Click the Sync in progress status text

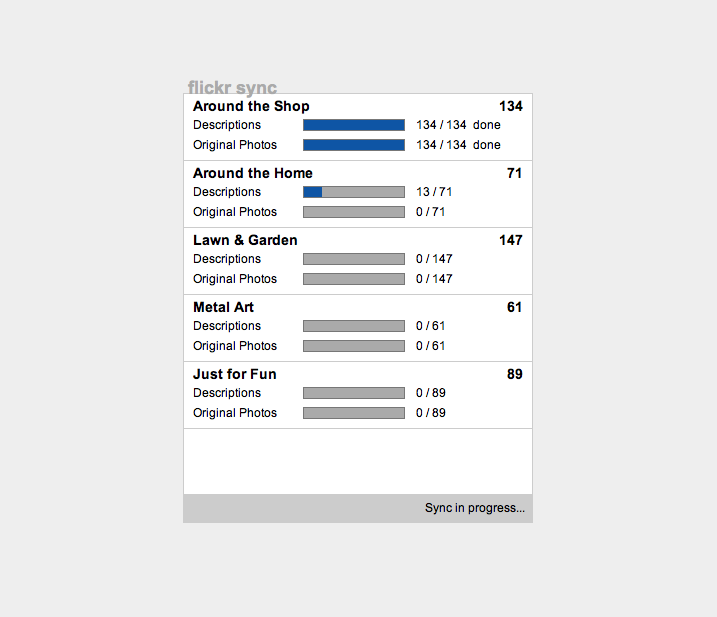point(475,508)
